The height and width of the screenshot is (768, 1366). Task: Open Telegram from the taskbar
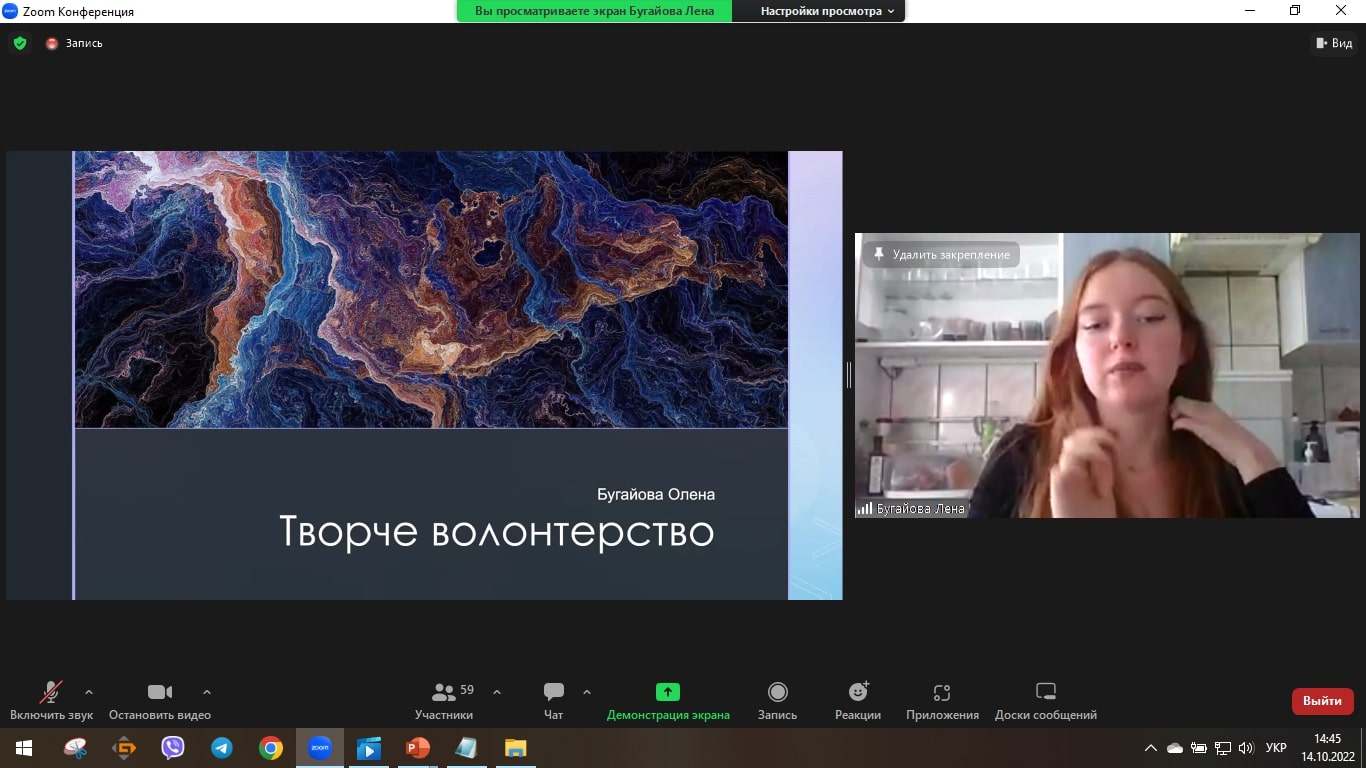pyautogui.click(x=221, y=748)
